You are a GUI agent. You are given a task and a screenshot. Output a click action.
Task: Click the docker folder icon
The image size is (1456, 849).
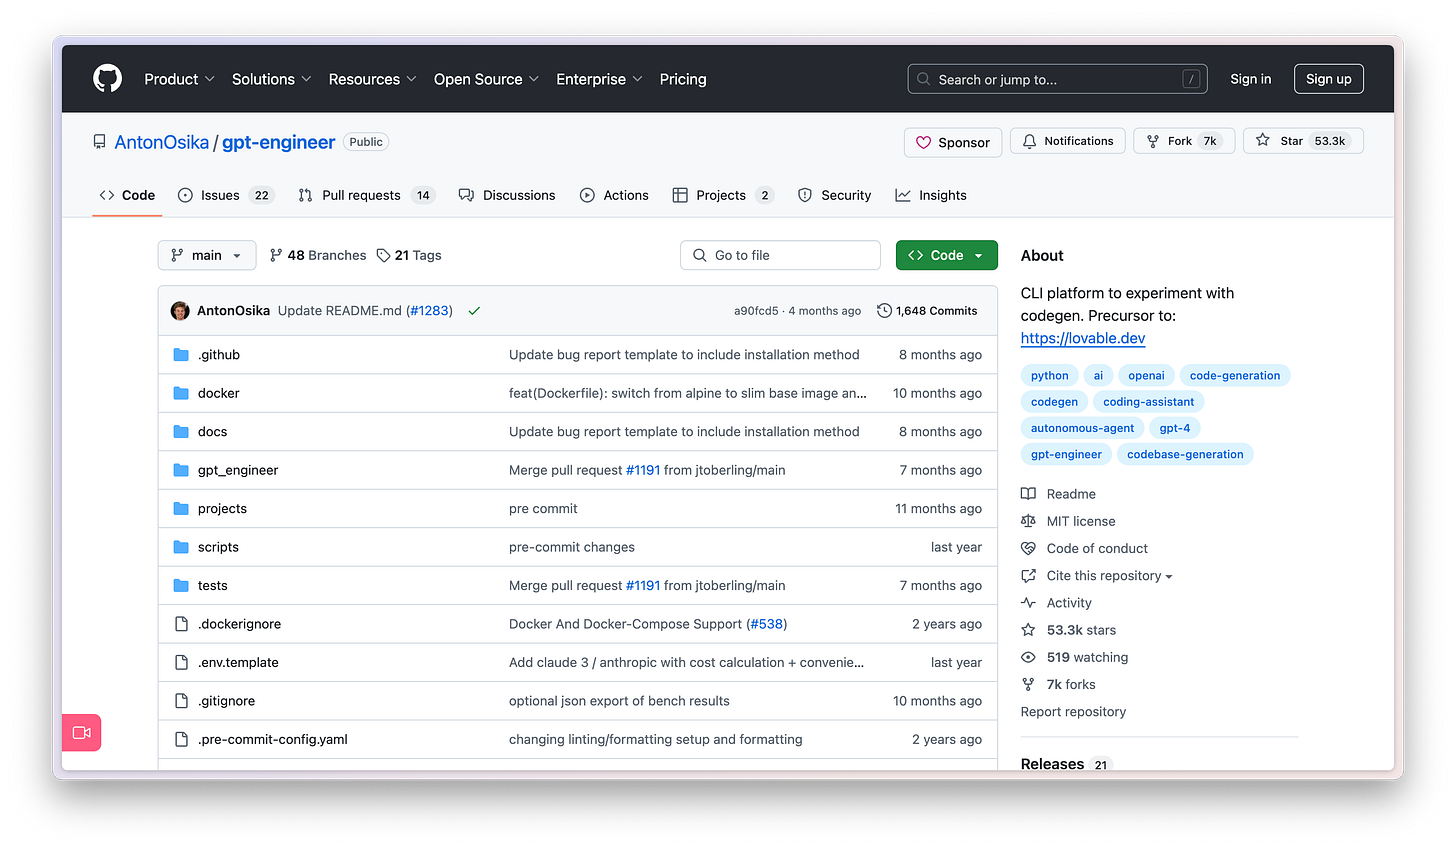coord(181,393)
